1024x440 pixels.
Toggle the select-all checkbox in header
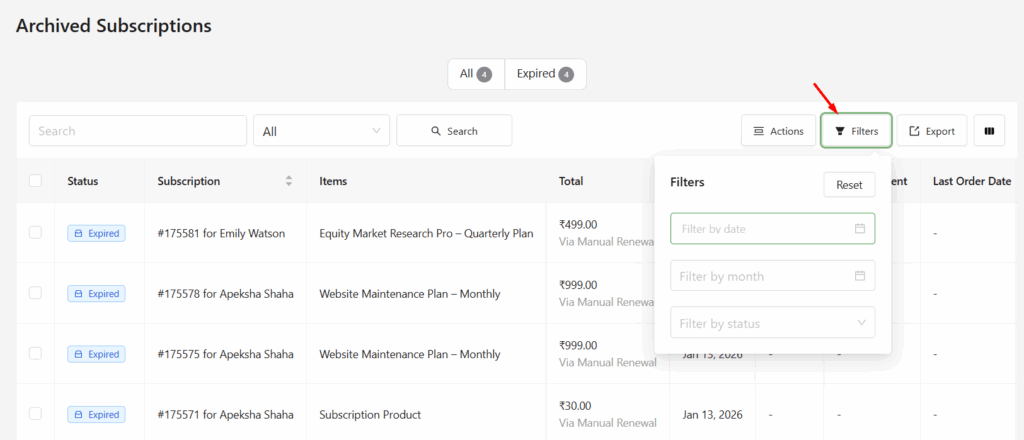(36, 181)
